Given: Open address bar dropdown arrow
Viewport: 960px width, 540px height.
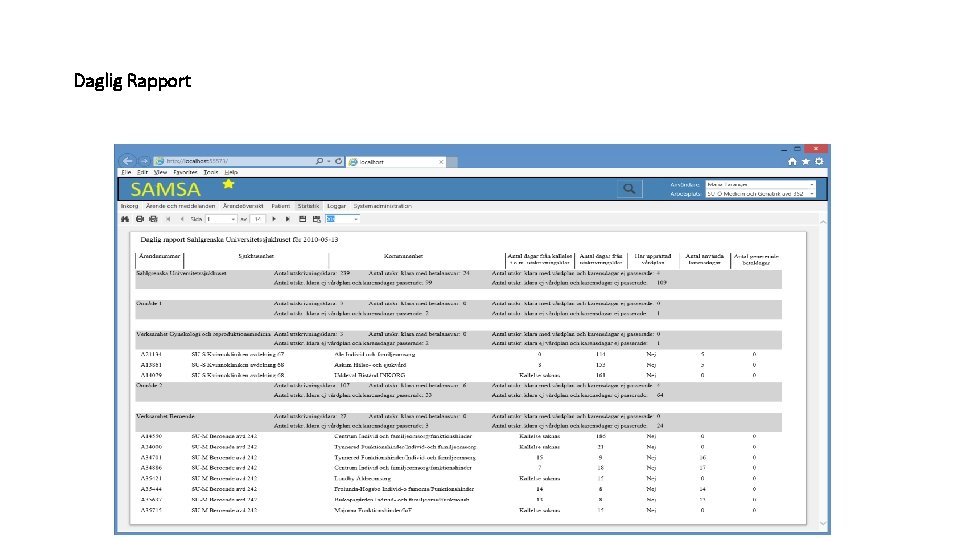Looking at the screenshot, I should (329, 161).
